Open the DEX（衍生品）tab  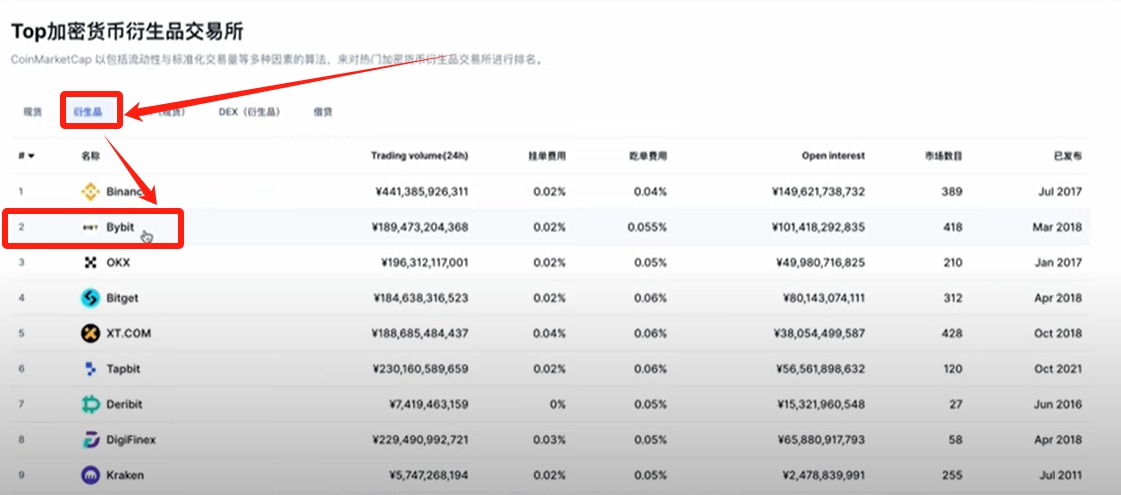coord(249,112)
